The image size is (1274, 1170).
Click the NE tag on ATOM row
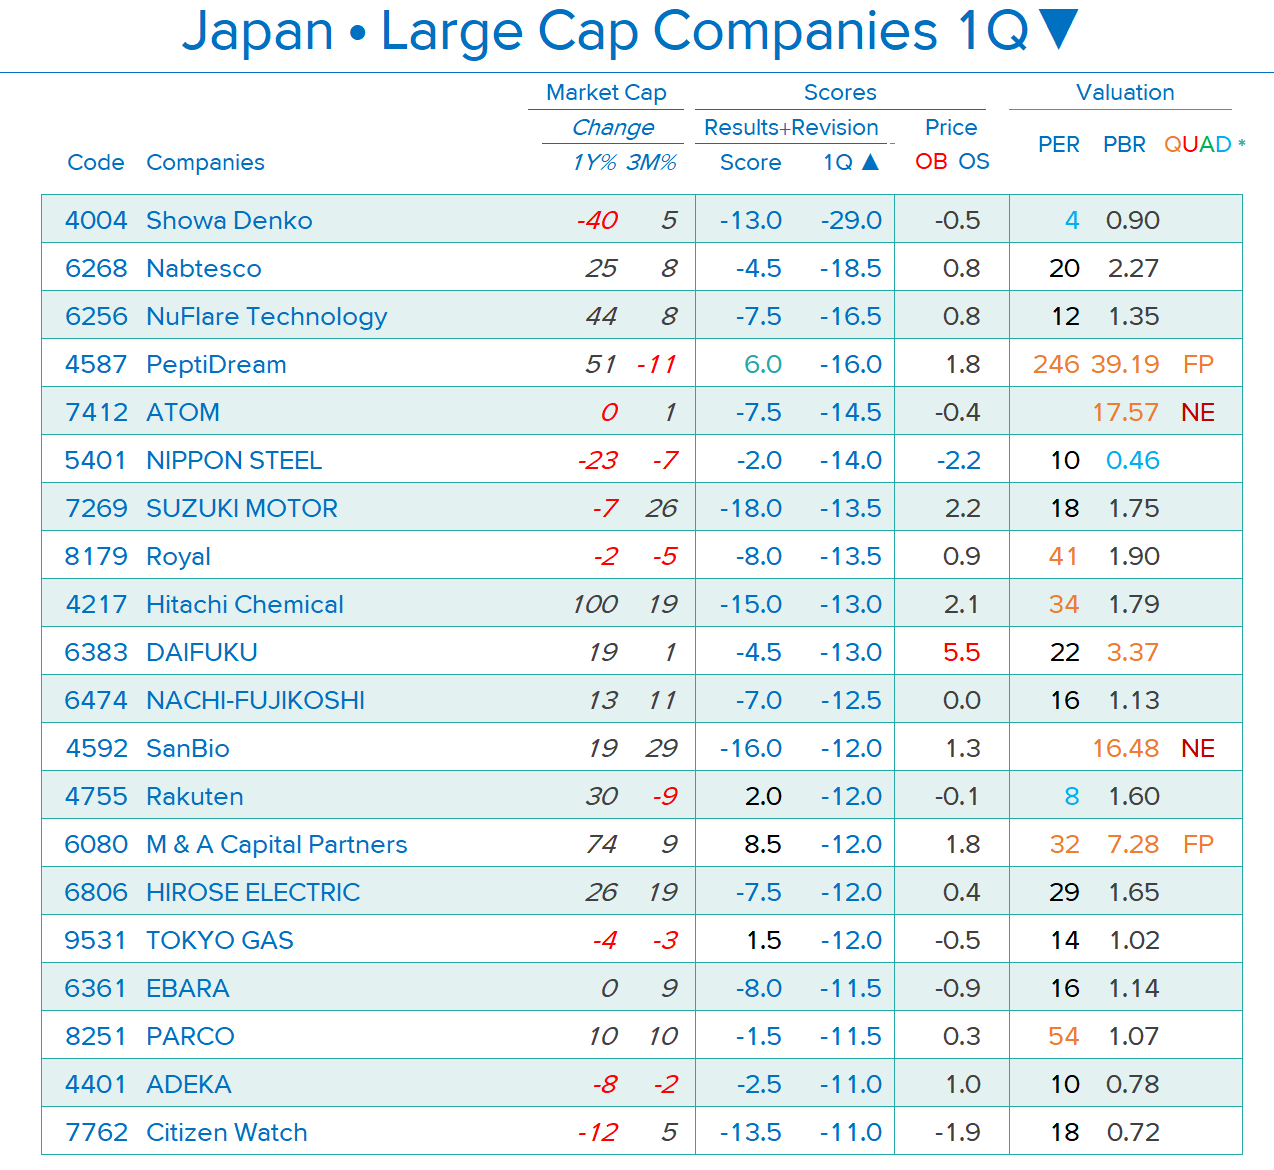tap(1198, 412)
